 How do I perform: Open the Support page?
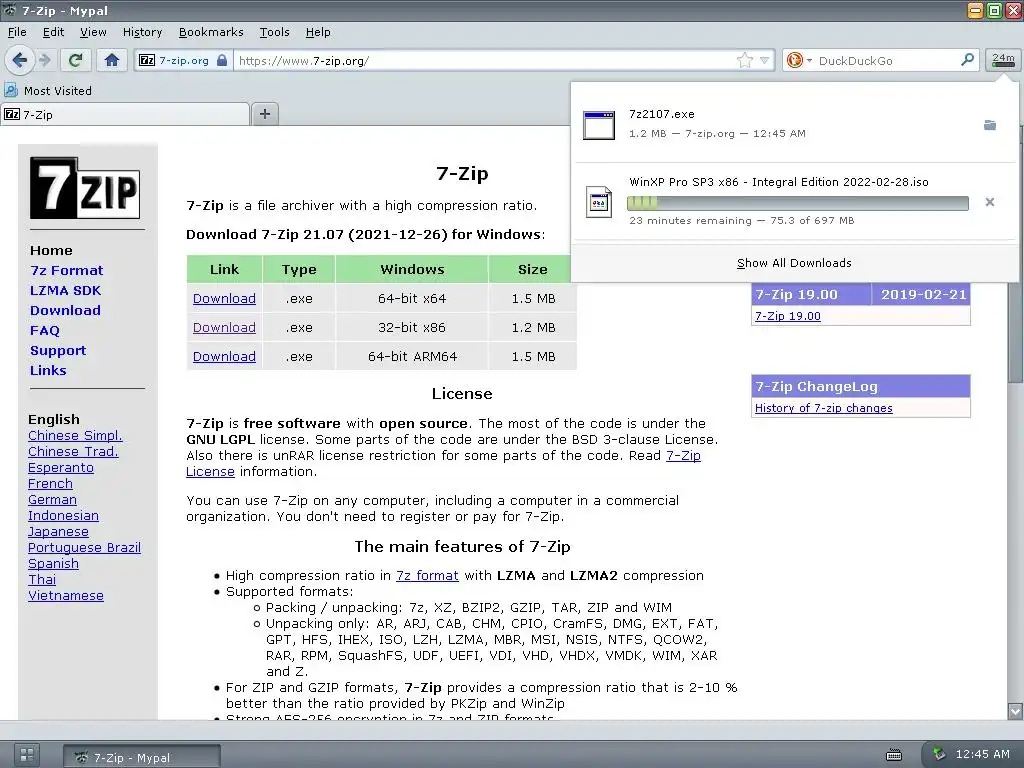click(x=57, y=351)
